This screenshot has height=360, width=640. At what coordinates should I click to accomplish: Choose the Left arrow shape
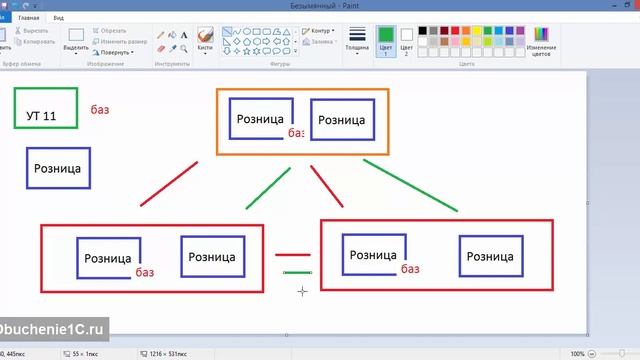coord(276,42)
